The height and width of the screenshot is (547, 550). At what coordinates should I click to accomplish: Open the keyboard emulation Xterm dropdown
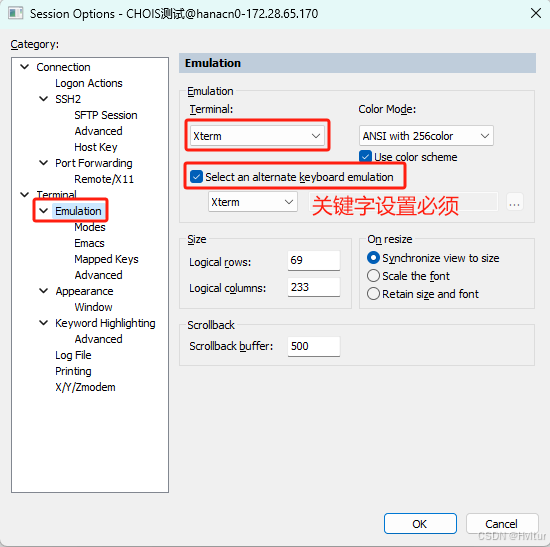tap(253, 202)
